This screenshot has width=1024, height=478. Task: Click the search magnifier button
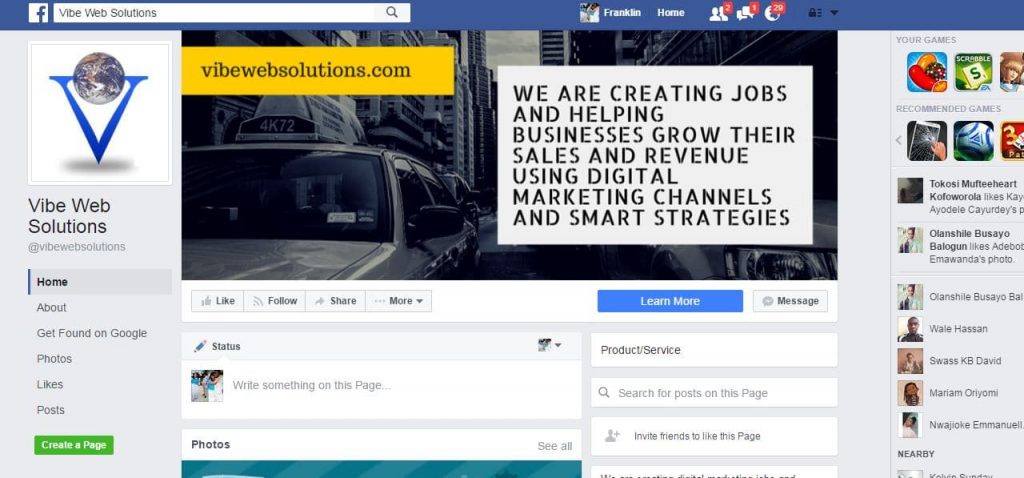(392, 12)
